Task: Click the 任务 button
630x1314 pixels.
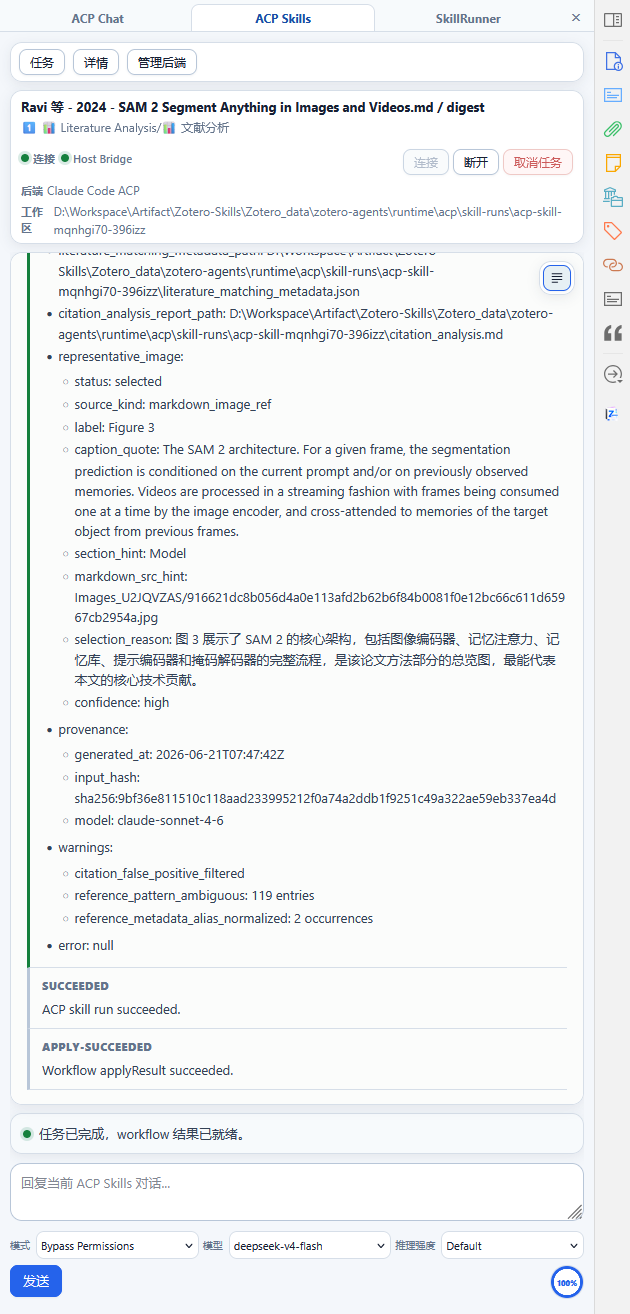Action: (42, 62)
